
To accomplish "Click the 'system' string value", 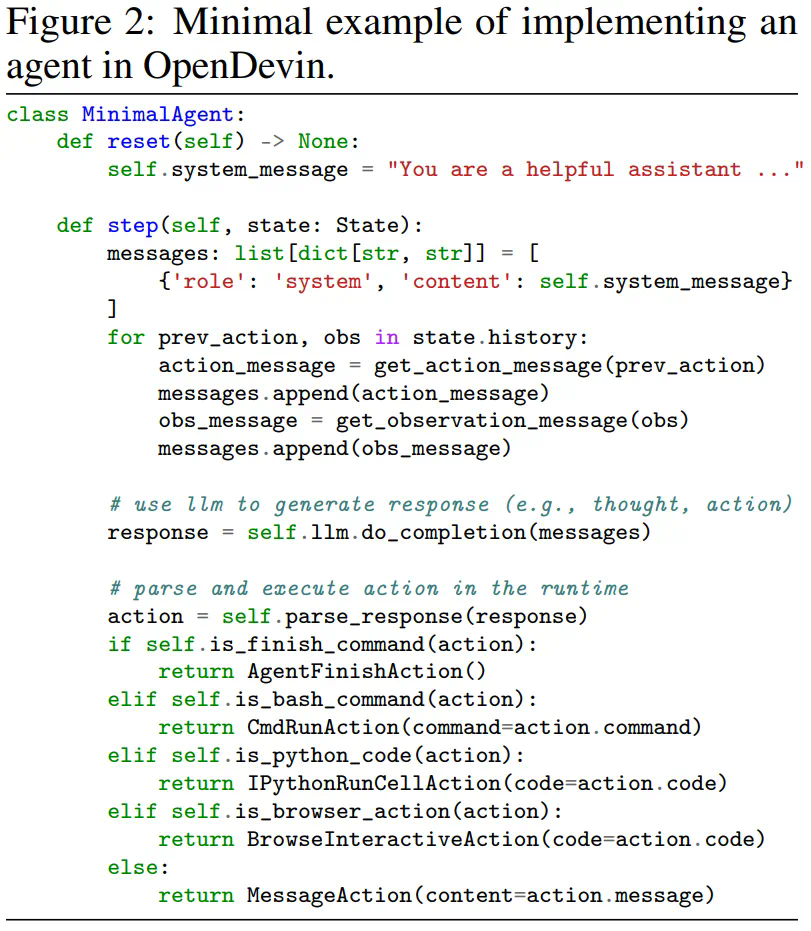I will [x=322, y=281].
